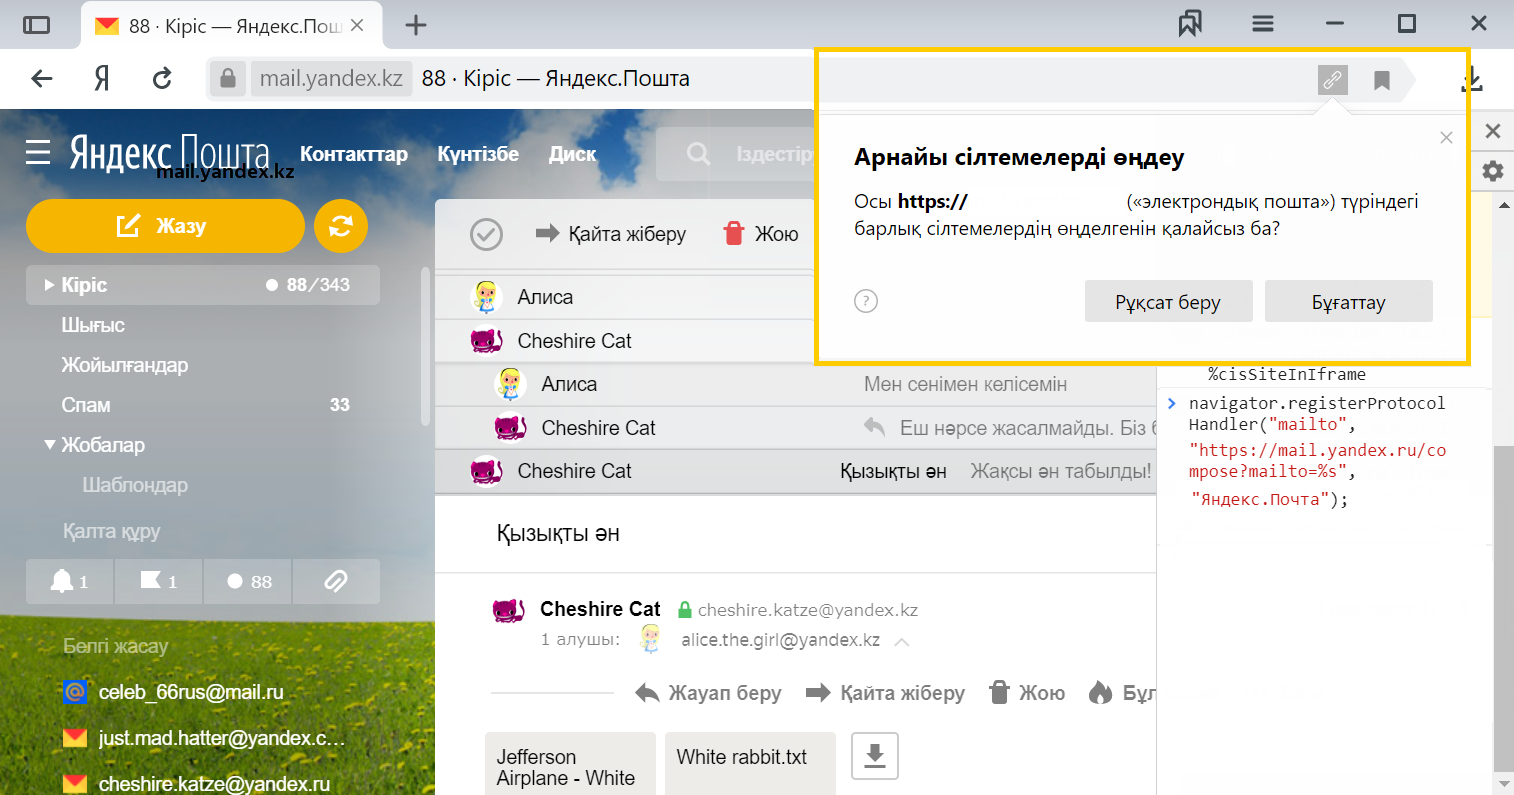The height and width of the screenshot is (795, 1514).
Task: Open the Жойылғандар folder
Action: coord(125,365)
